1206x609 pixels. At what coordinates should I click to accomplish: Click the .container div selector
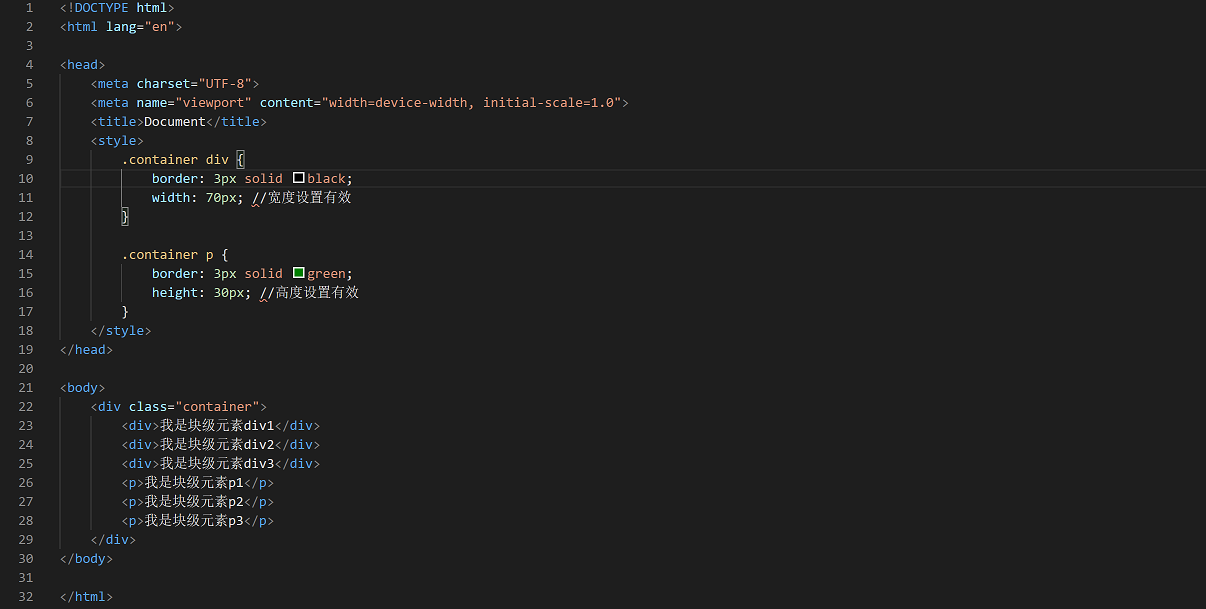pos(175,159)
